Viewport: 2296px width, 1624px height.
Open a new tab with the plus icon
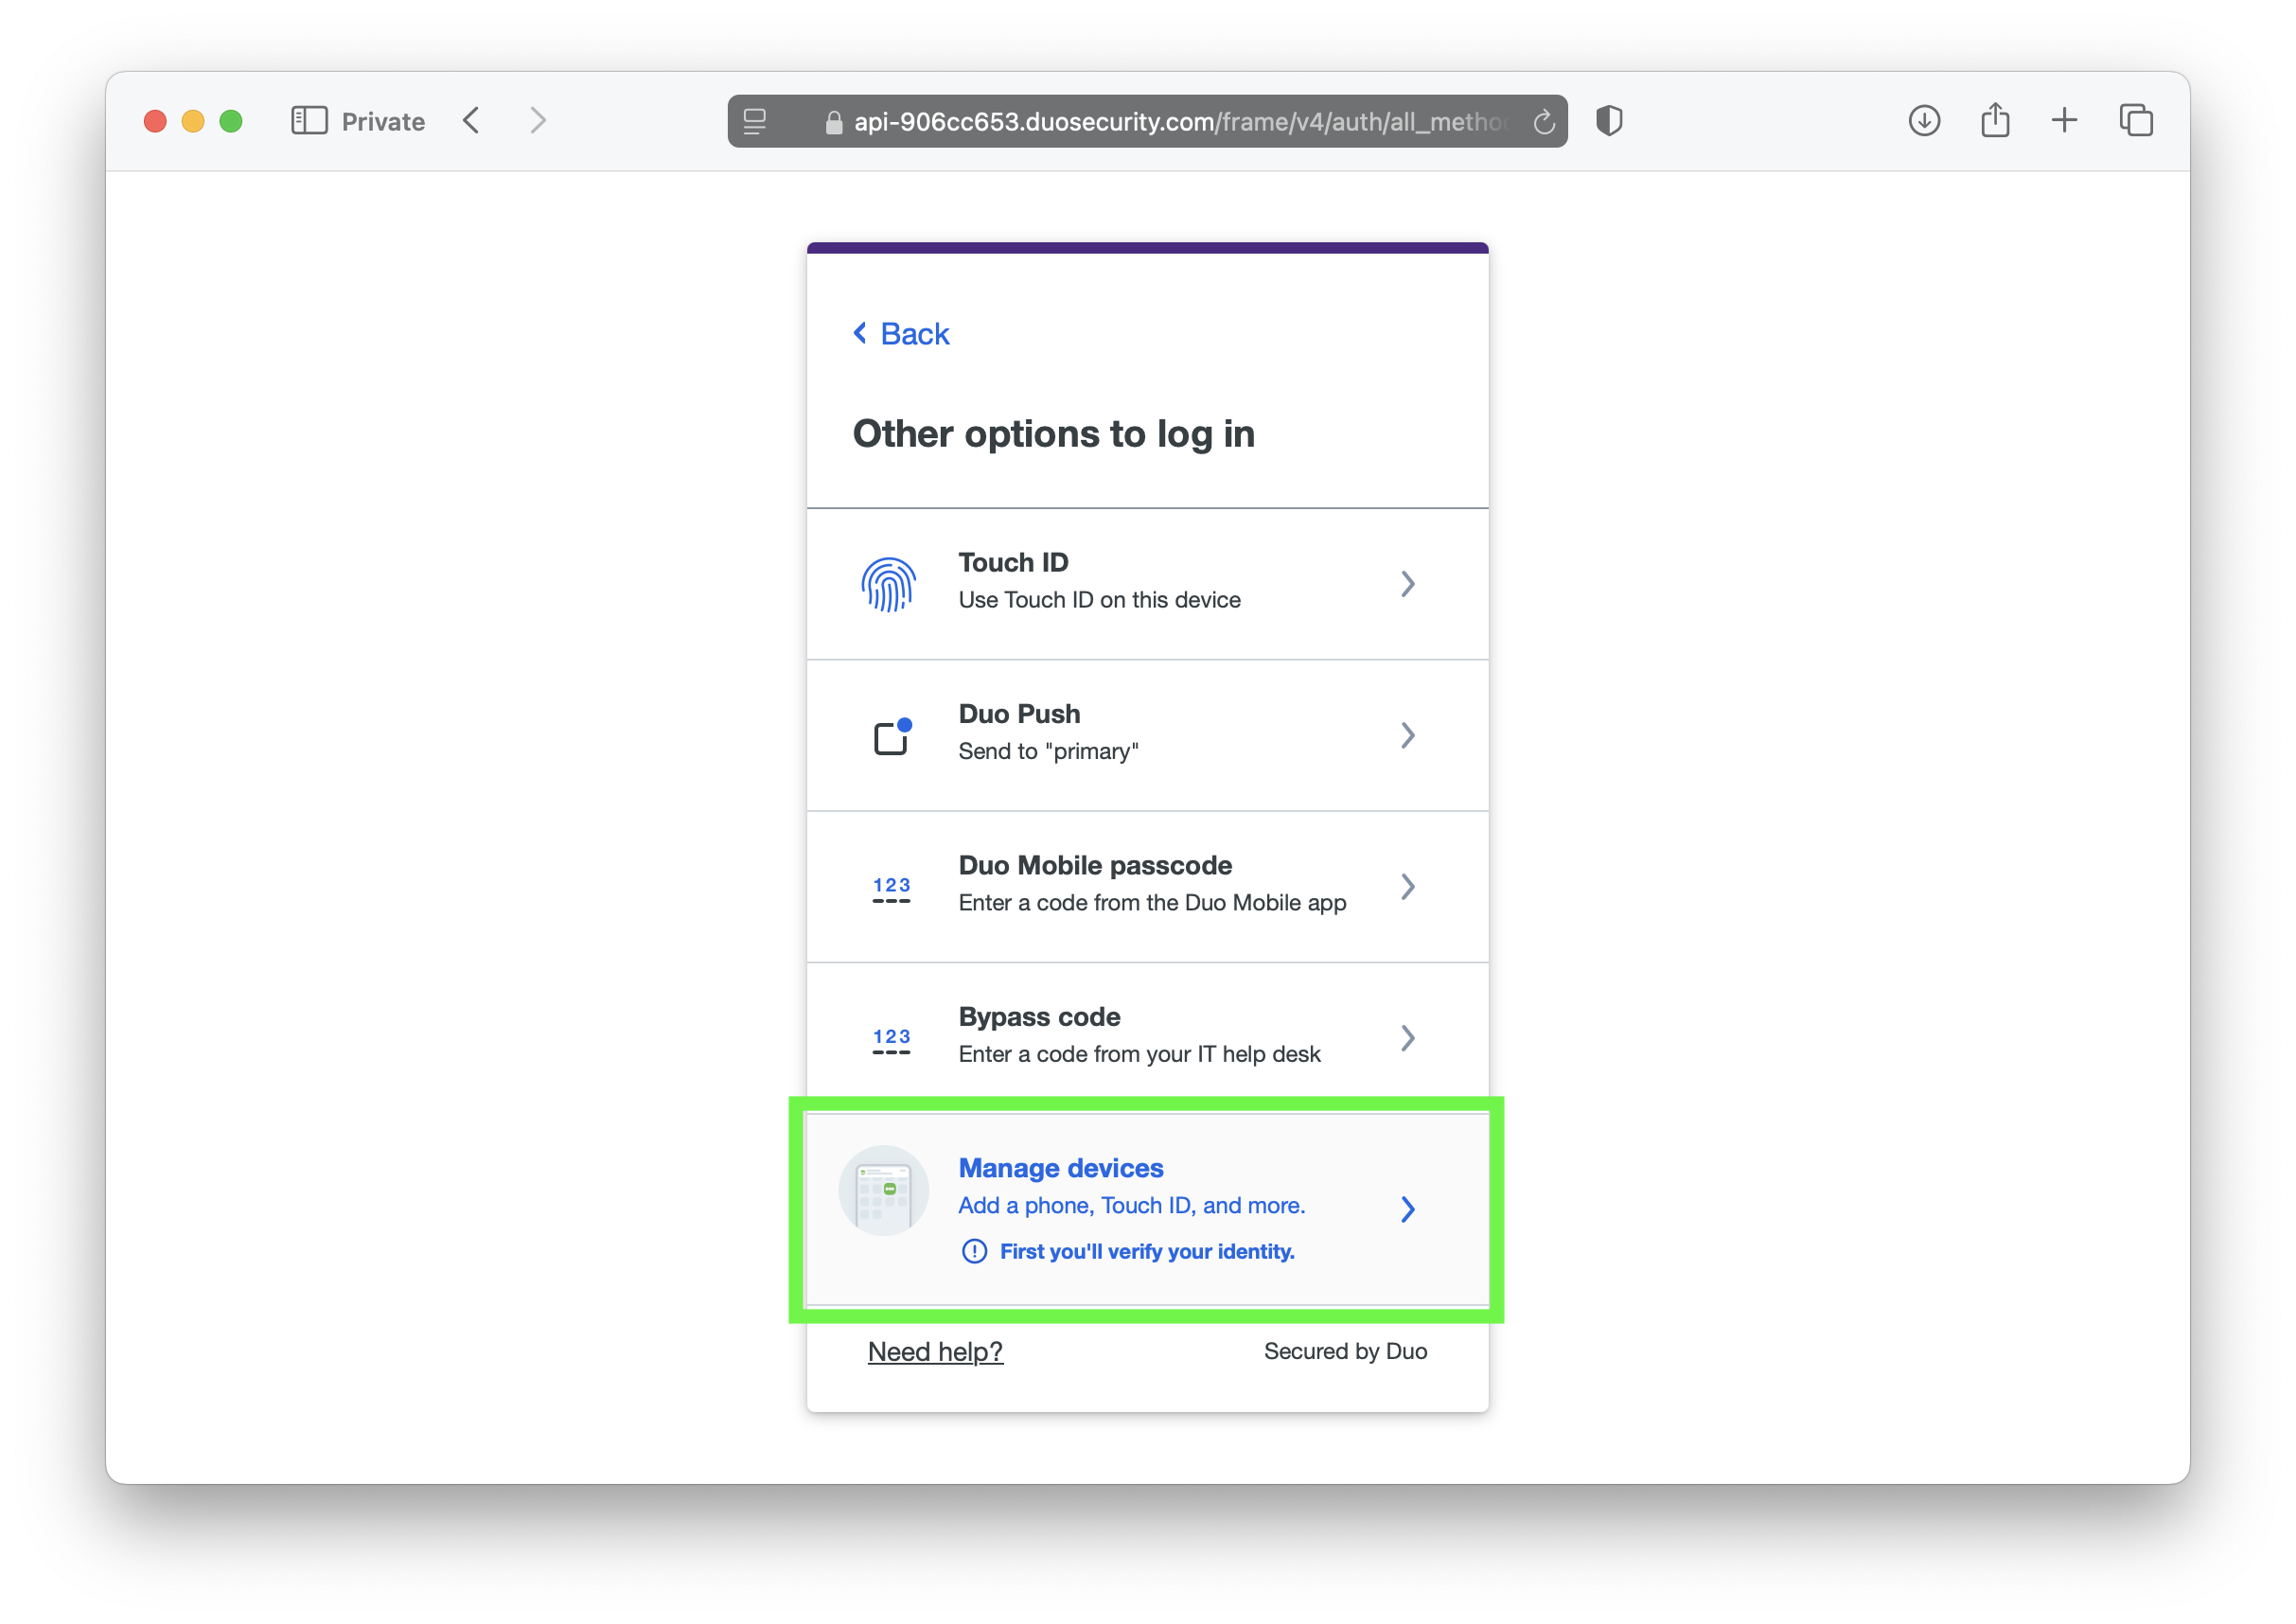[x=2064, y=121]
